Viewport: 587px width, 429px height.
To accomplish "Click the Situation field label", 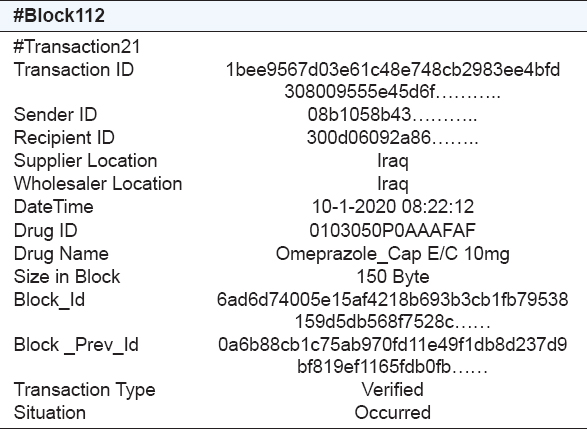I will coord(50,413).
